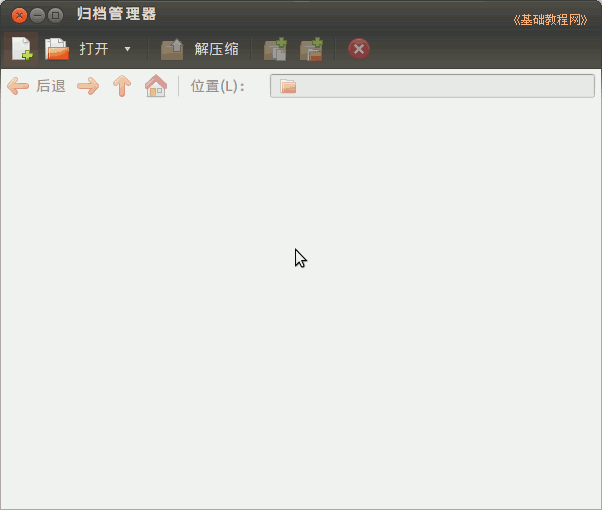
Task: Stop the operation with the red X icon
Action: [359, 49]
